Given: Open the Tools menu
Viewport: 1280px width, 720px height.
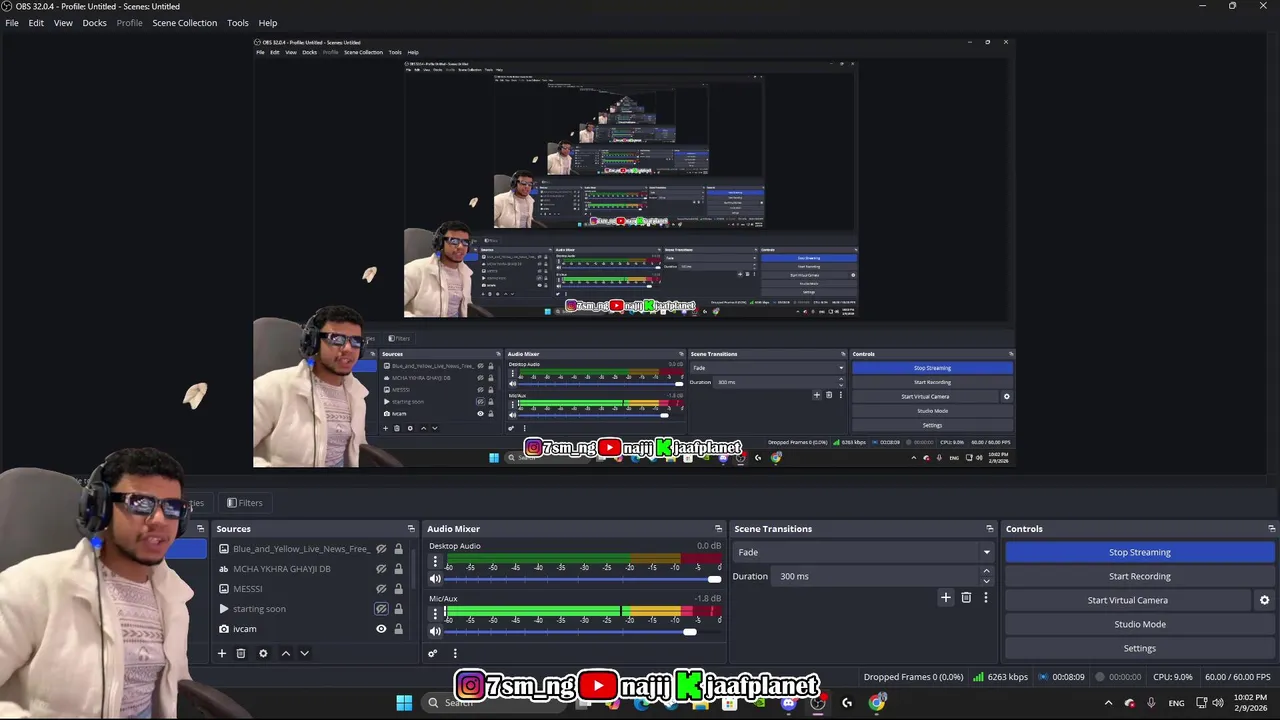Looking at the screenshot, I should coord(238,23).
